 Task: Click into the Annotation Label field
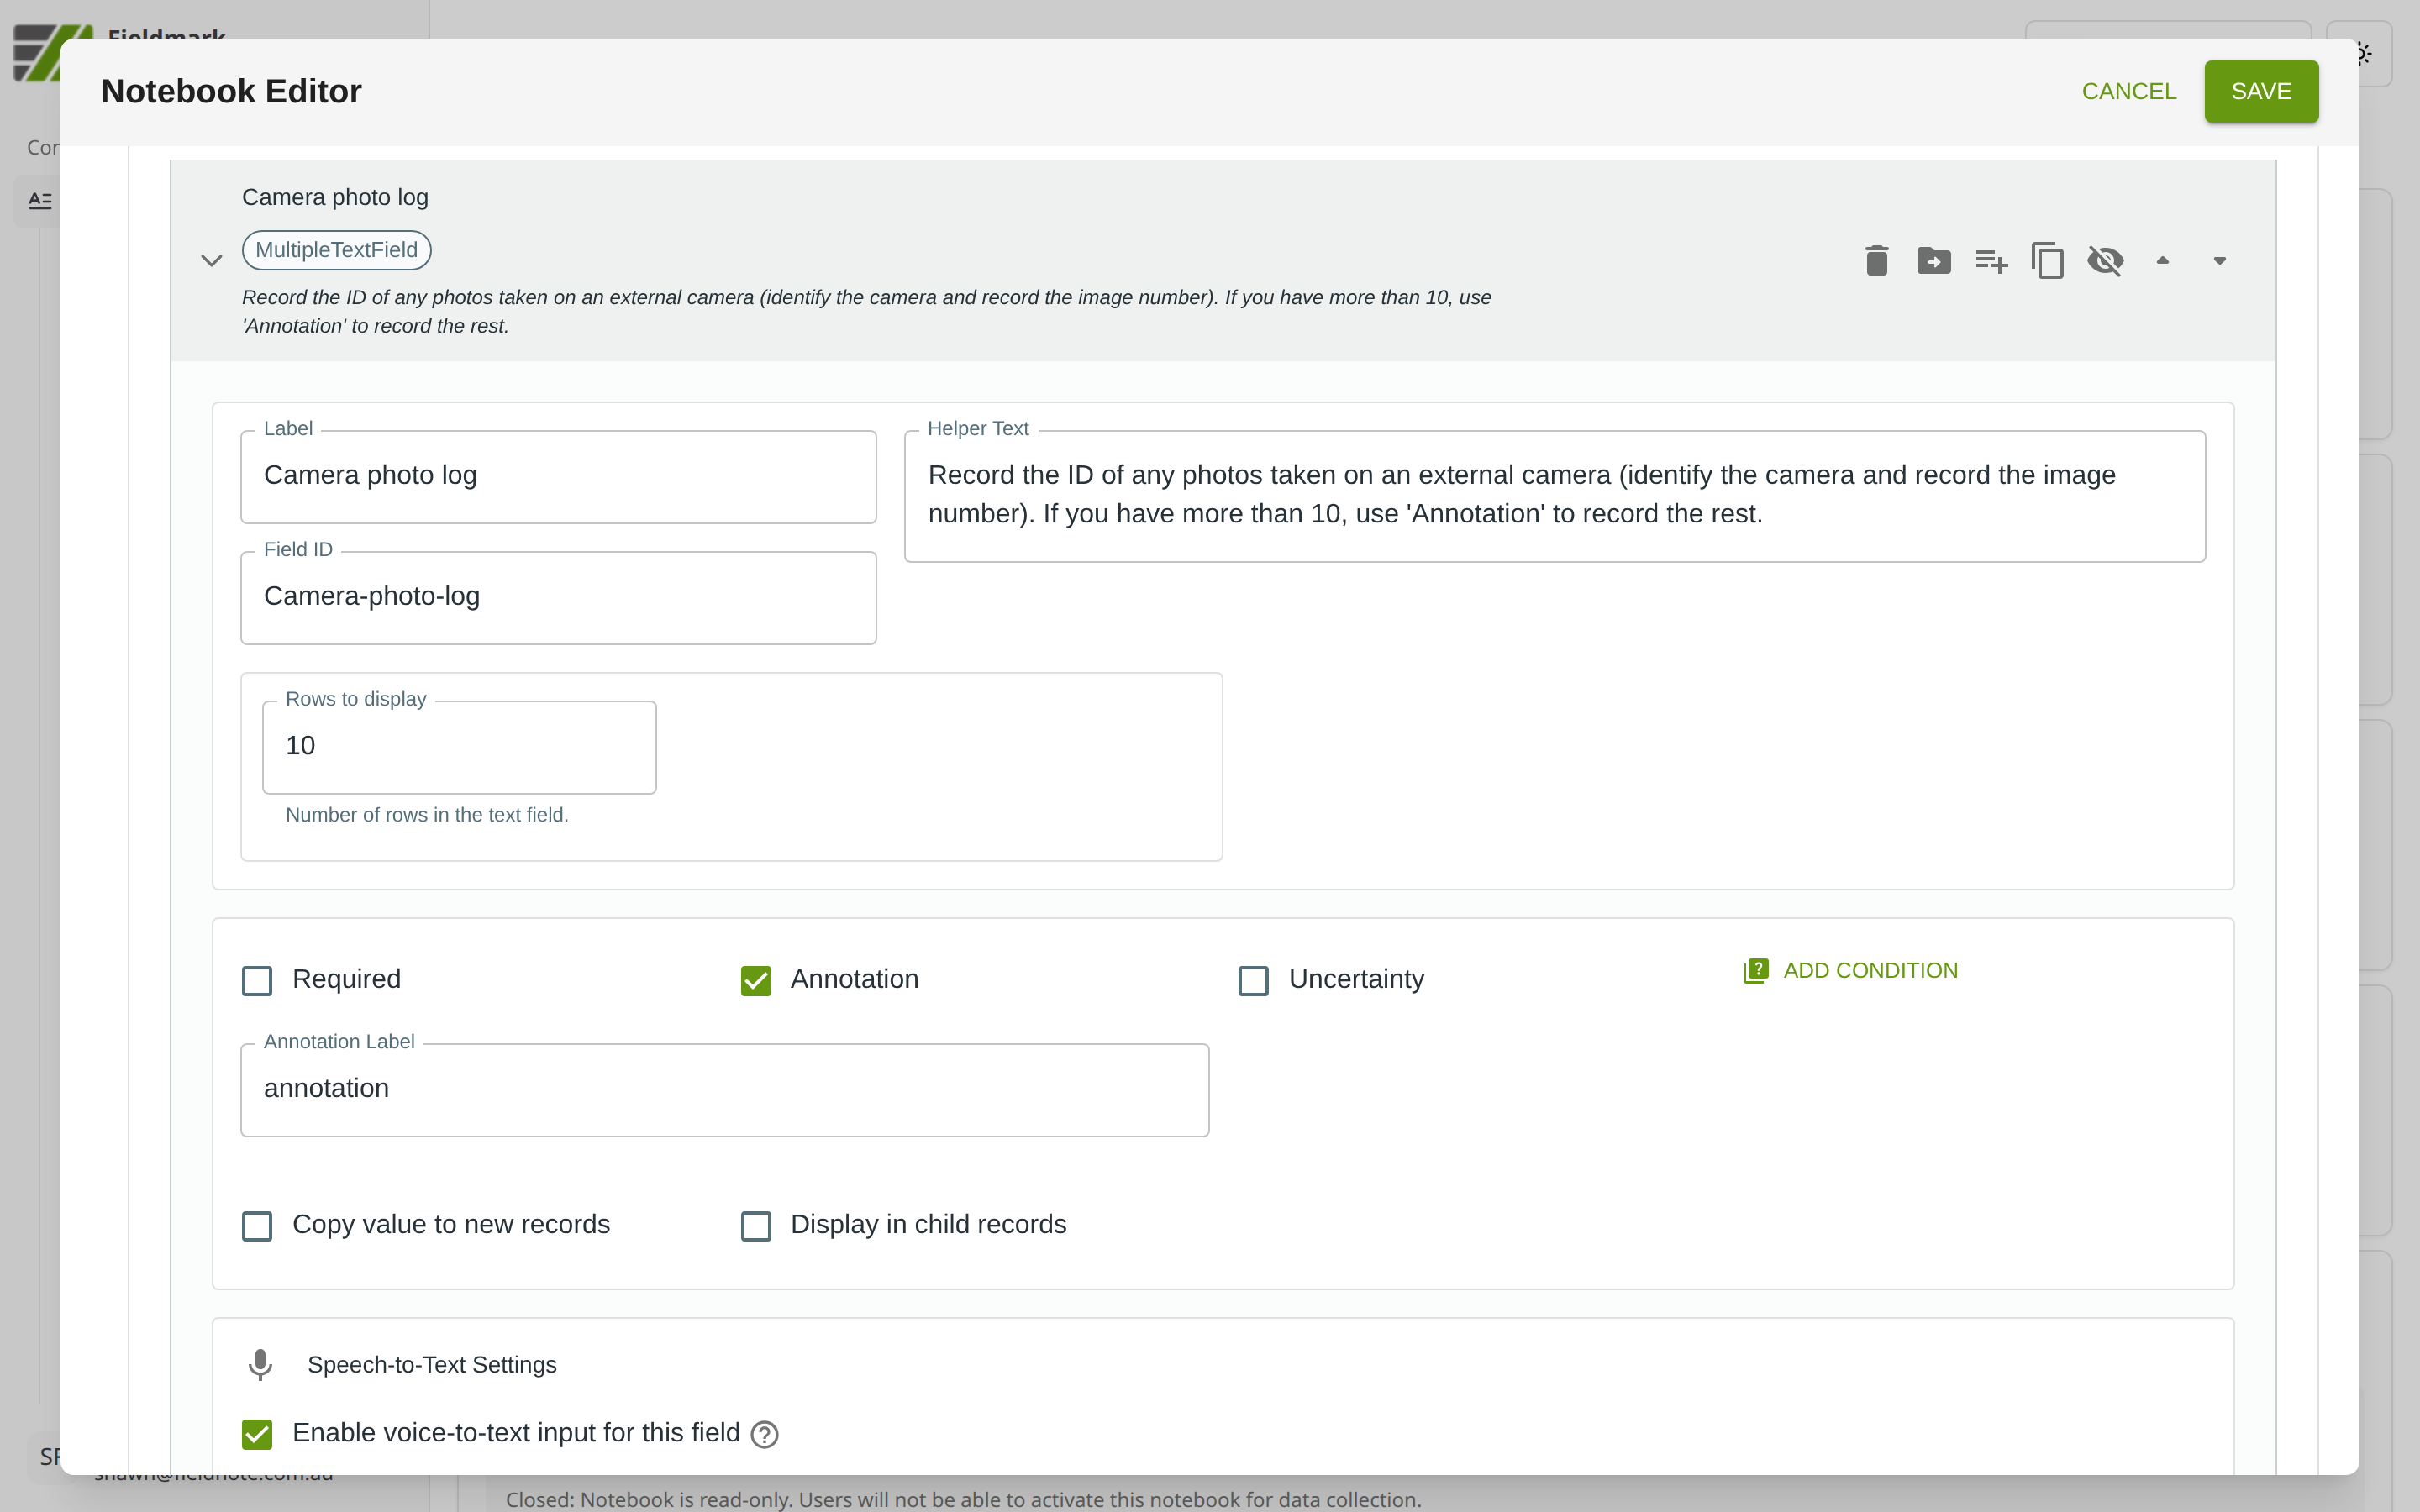pyautogui.click(x=724, y=1089)
